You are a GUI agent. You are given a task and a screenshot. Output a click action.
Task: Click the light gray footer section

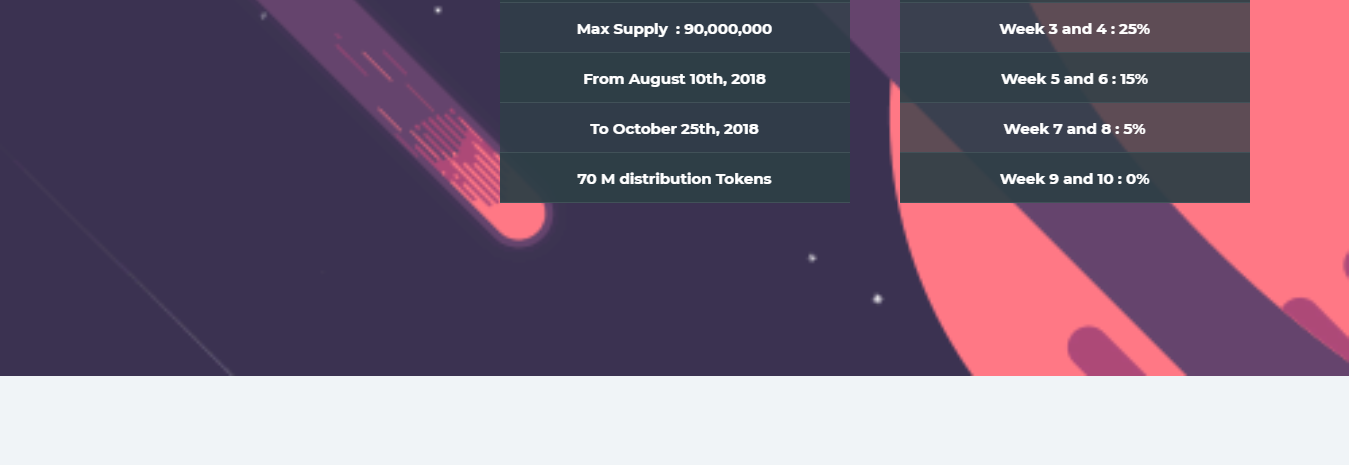(674, 420)
